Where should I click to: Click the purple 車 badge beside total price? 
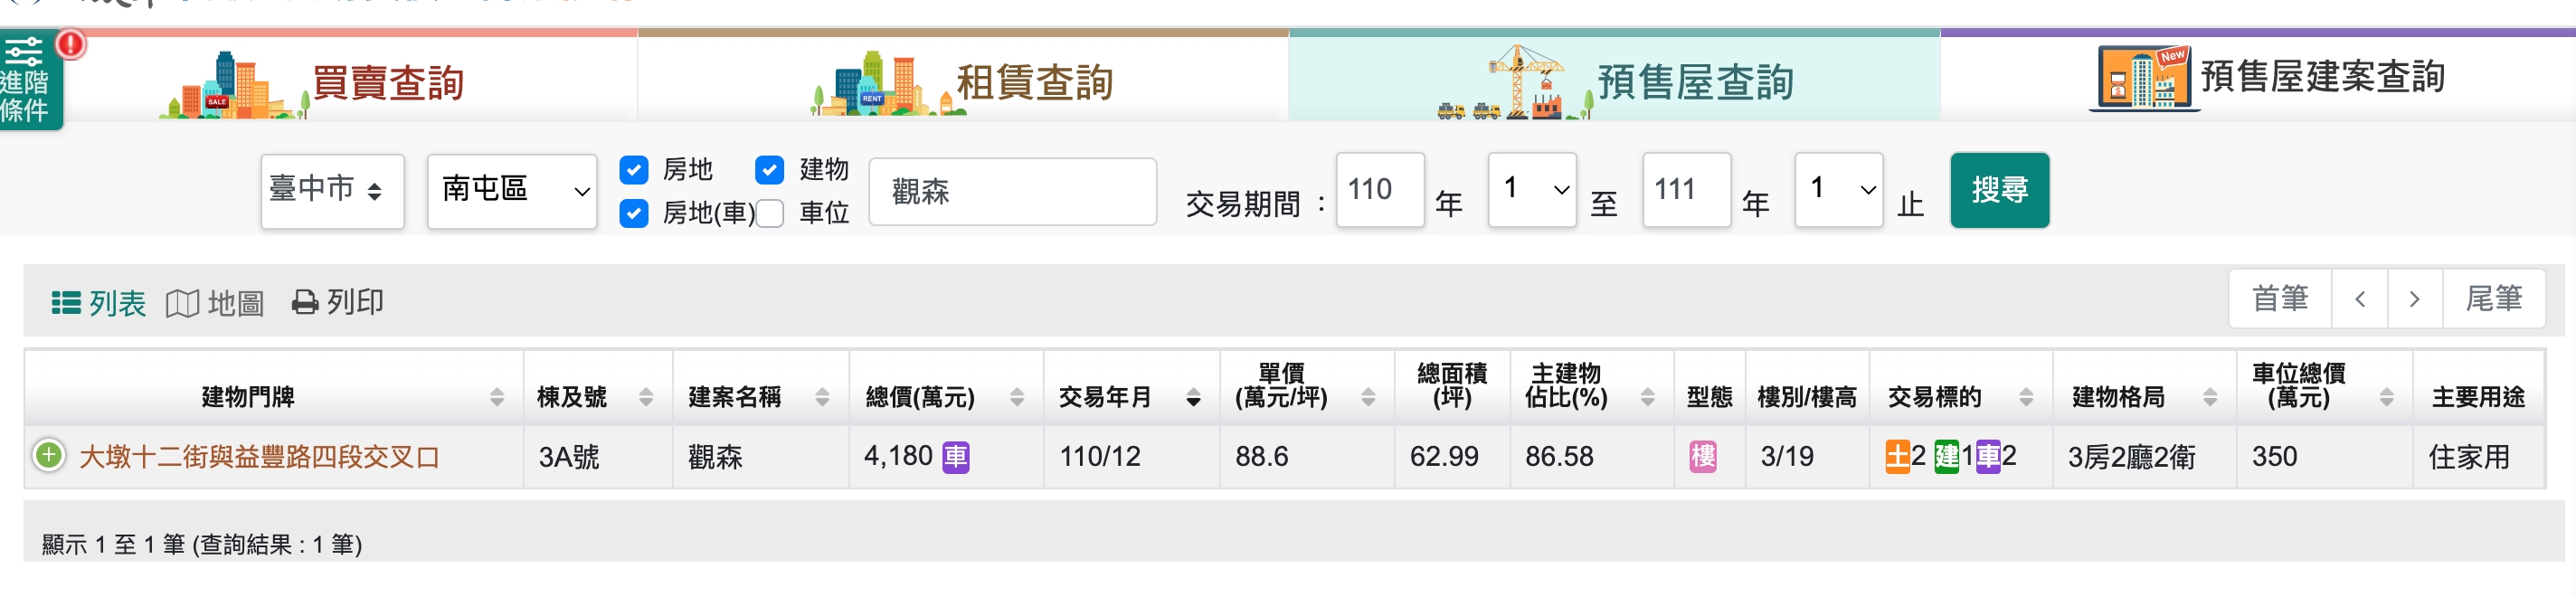pyautogui.click(x=955, y=457)
